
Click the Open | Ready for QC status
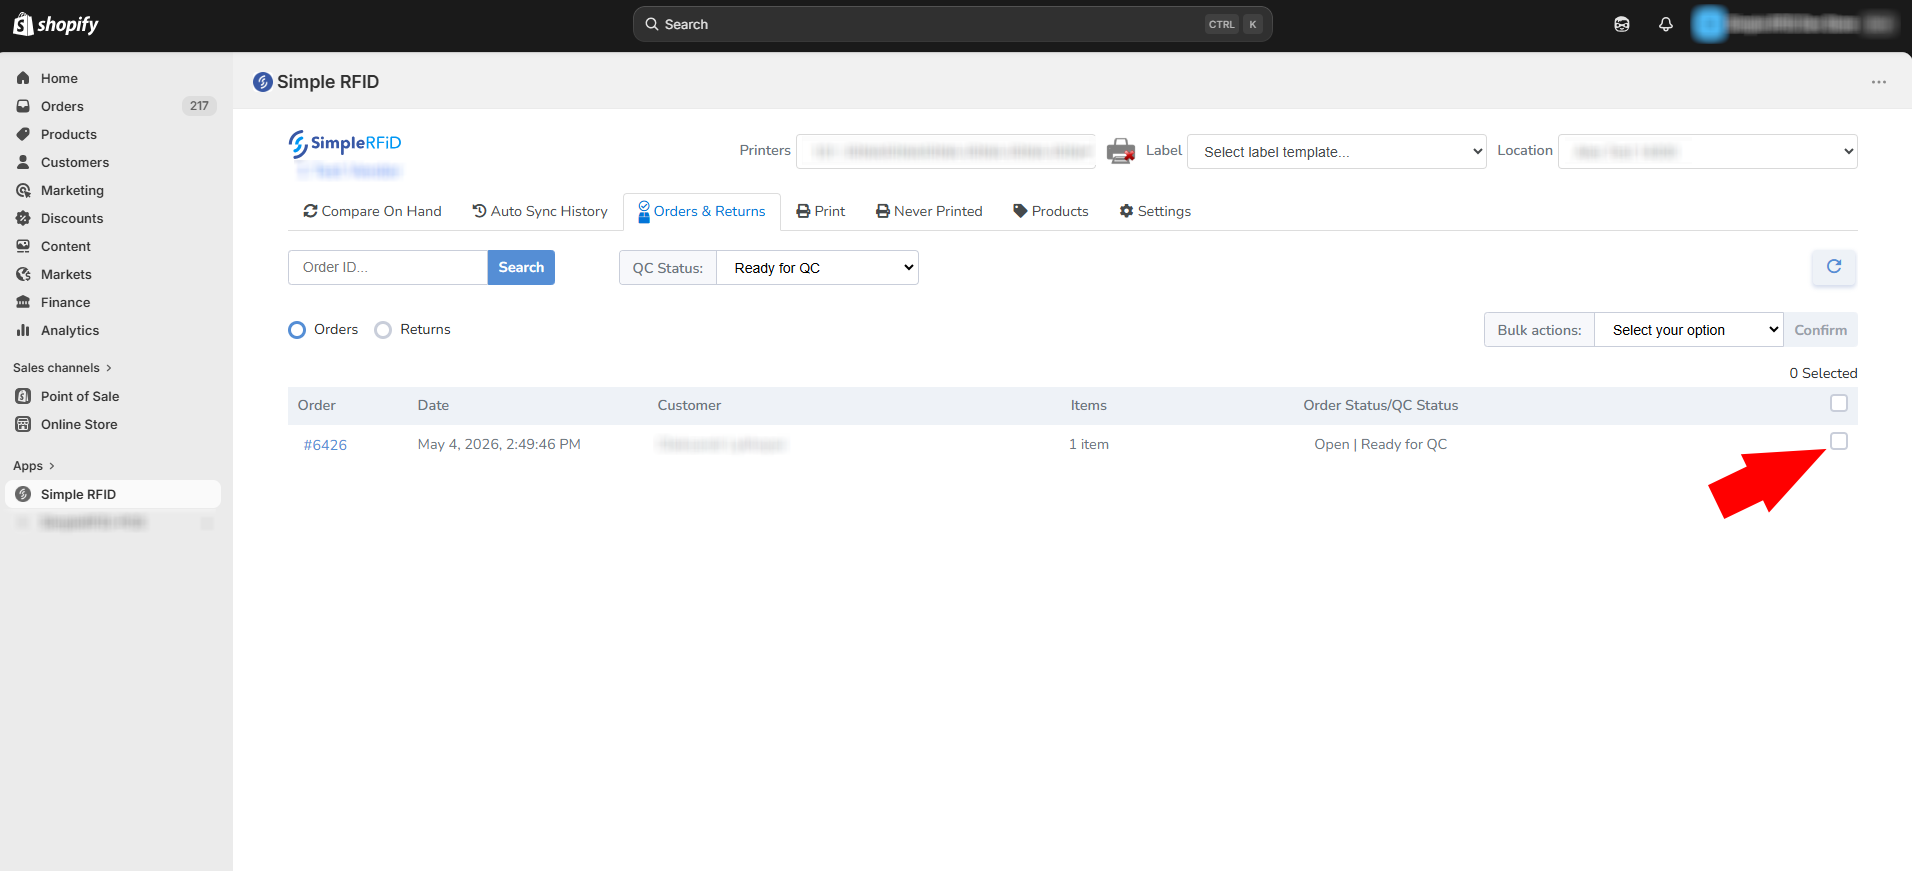click(x=1381, y=444)
